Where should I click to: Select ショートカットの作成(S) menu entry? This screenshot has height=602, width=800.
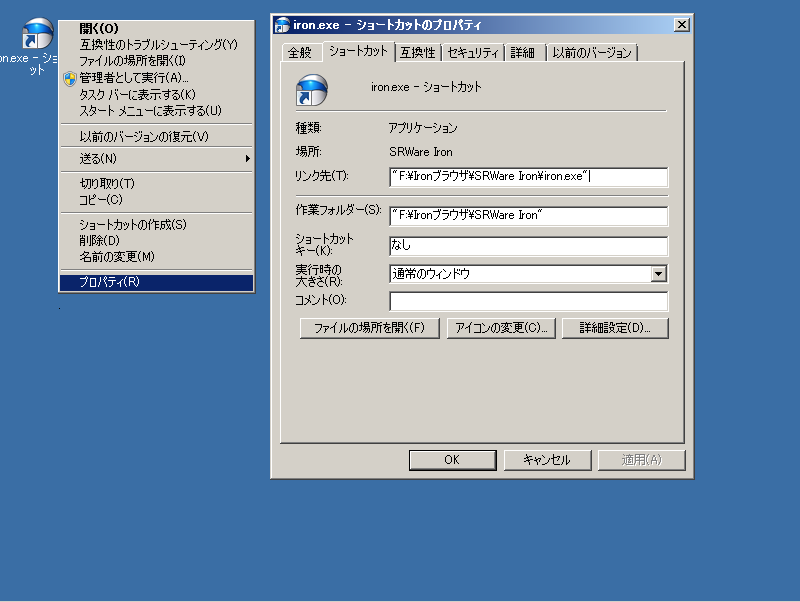pos(157,224)
